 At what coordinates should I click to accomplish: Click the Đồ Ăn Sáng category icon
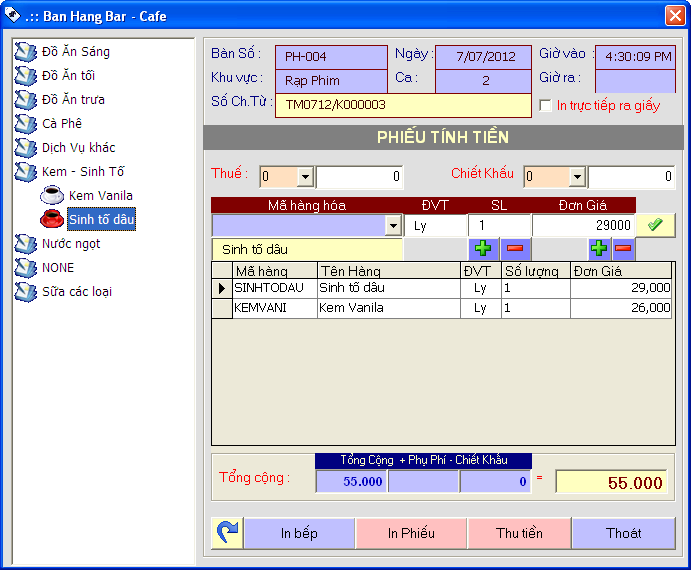point(26,52)
